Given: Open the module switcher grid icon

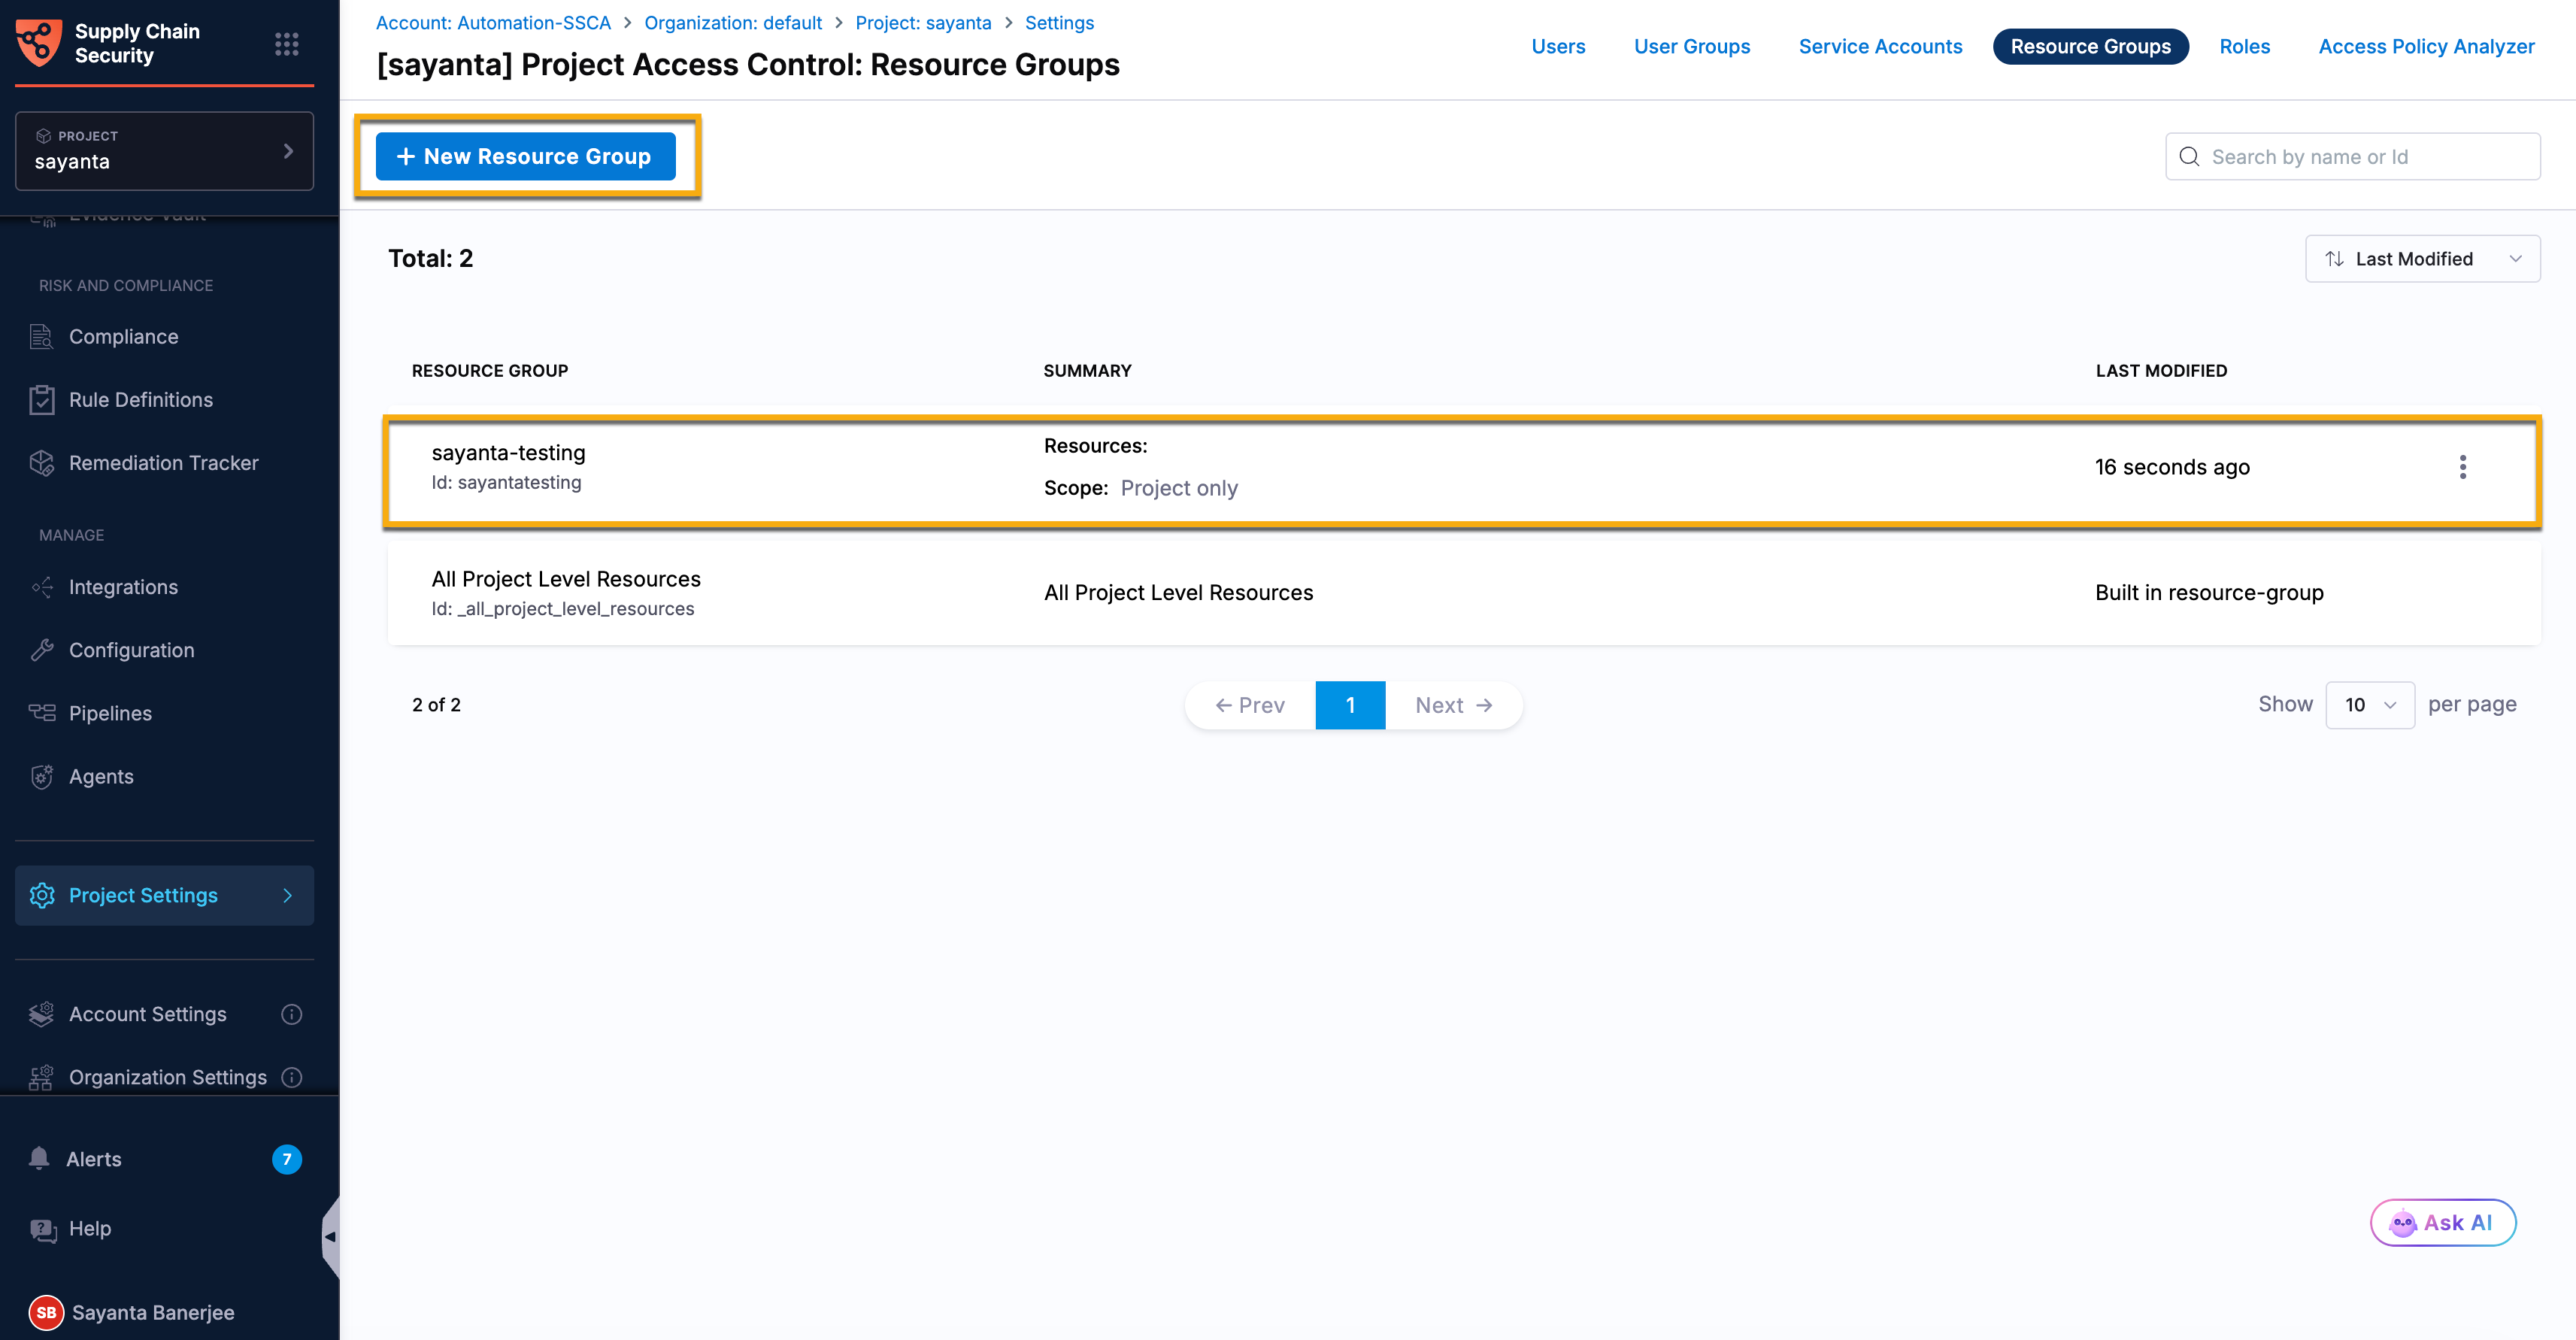Looking at the screenshot, I should click(287, 44).
